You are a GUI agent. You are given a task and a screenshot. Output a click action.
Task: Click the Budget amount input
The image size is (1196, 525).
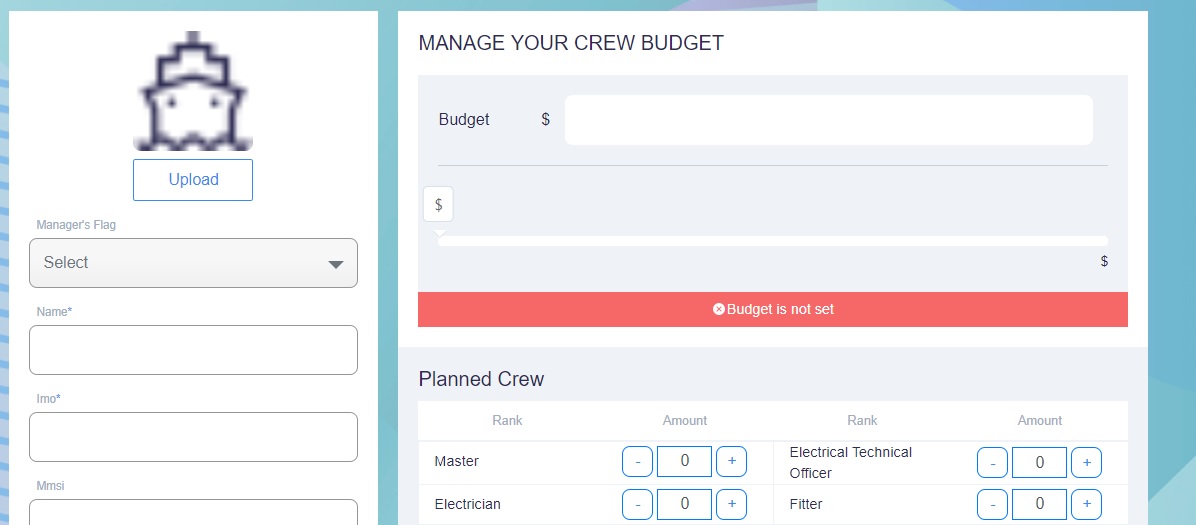(828, 120)
